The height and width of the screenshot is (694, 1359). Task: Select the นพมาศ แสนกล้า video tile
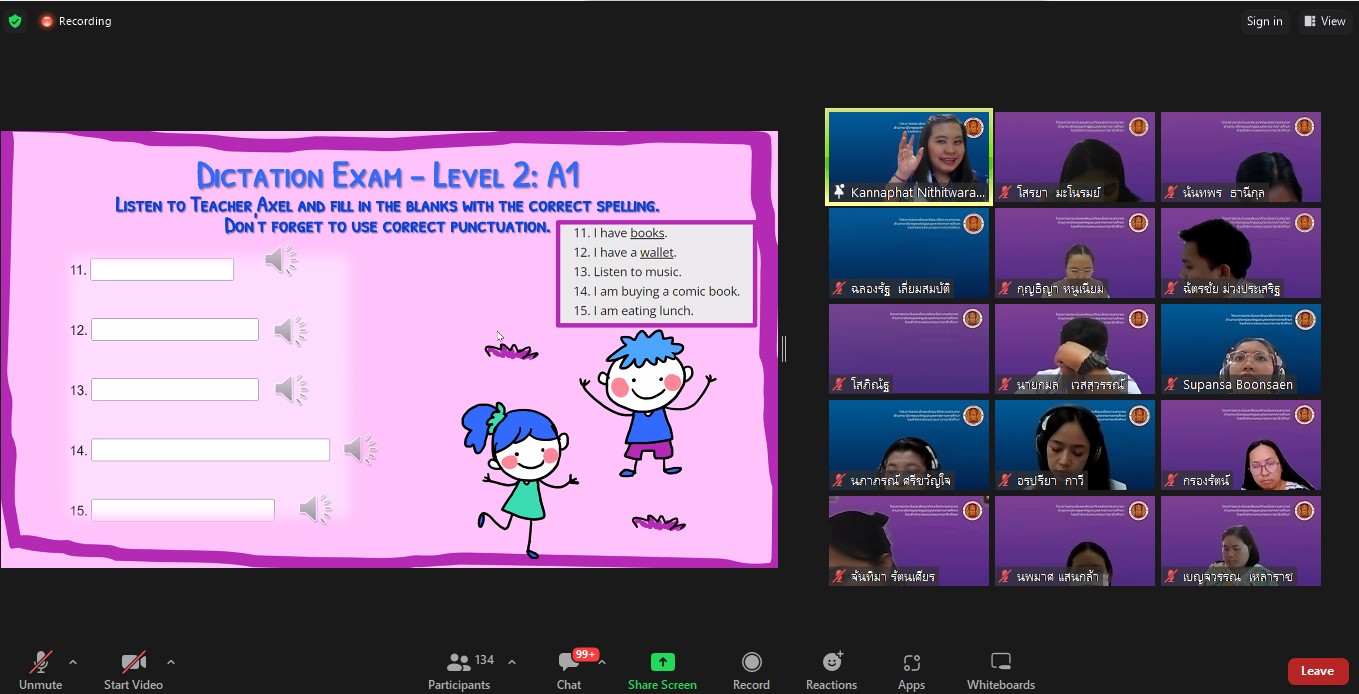1074,541
